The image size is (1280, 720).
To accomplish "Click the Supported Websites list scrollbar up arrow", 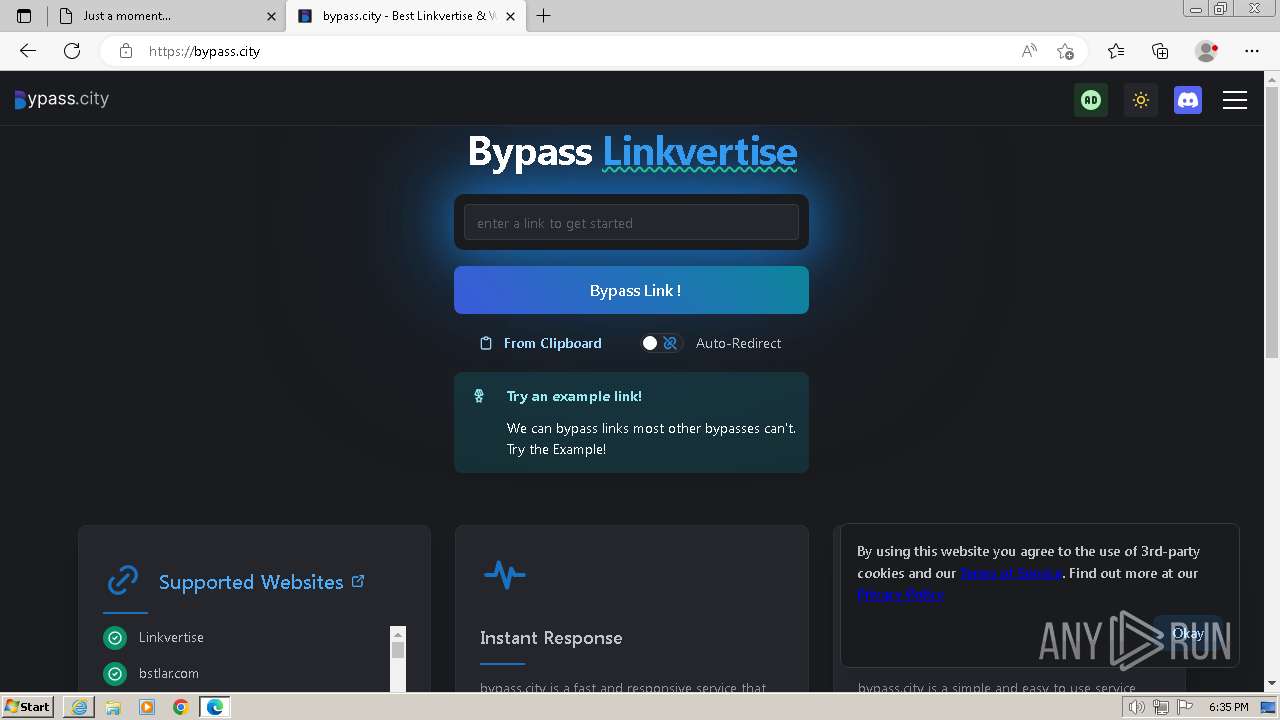I will click(x=398, y=634).
